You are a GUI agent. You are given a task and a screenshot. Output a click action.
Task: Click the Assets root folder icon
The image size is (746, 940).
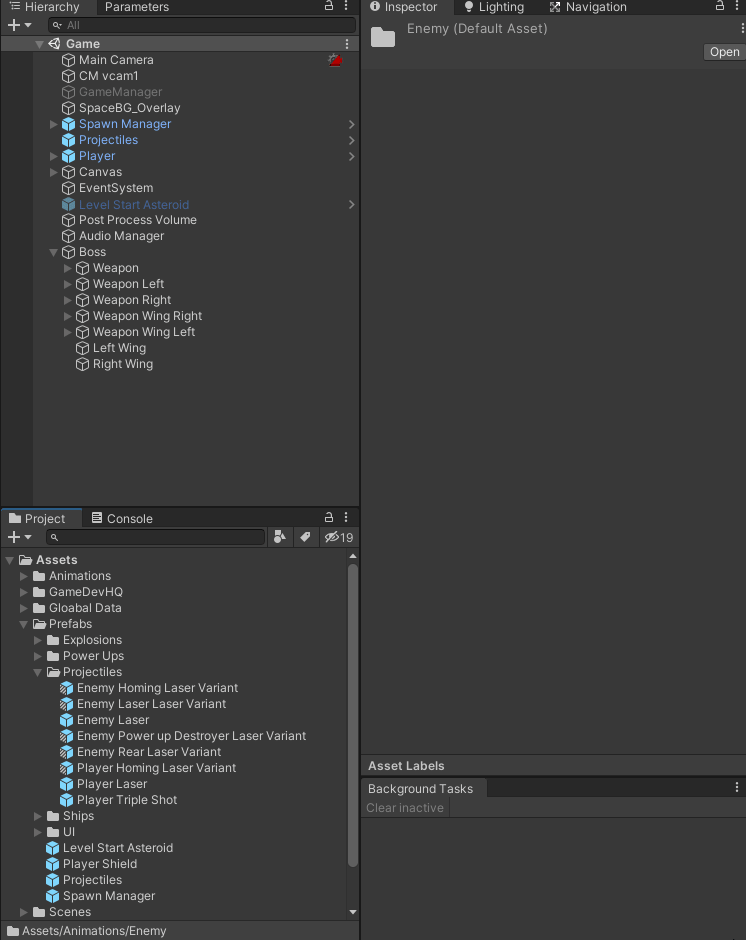coord(25,560)
